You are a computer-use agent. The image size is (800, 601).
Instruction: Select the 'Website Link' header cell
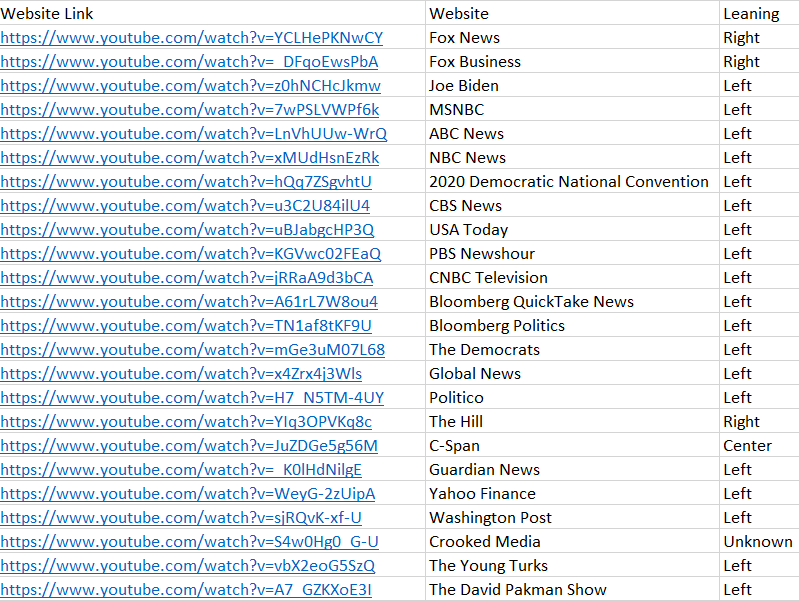[212, 13]
